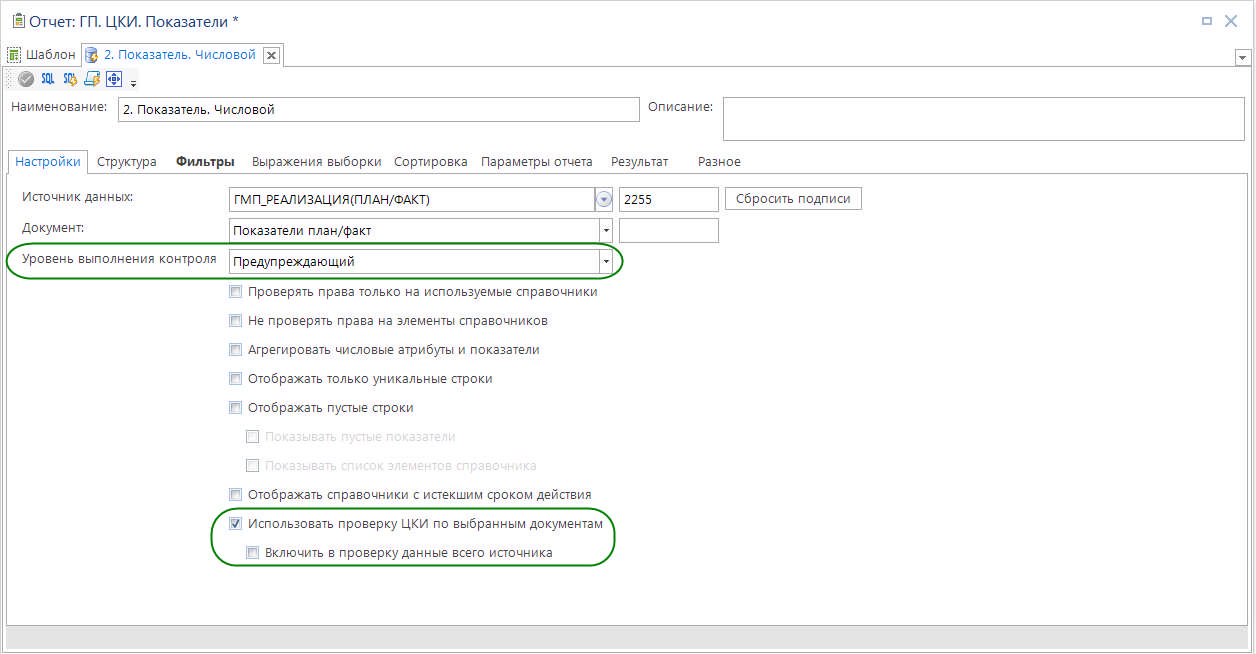Uncheck 'Использовать проверку ЦКИ по выбранным документам'
Image resolution: width=1256 pixels, height=654 pixels.
point(236,523)
